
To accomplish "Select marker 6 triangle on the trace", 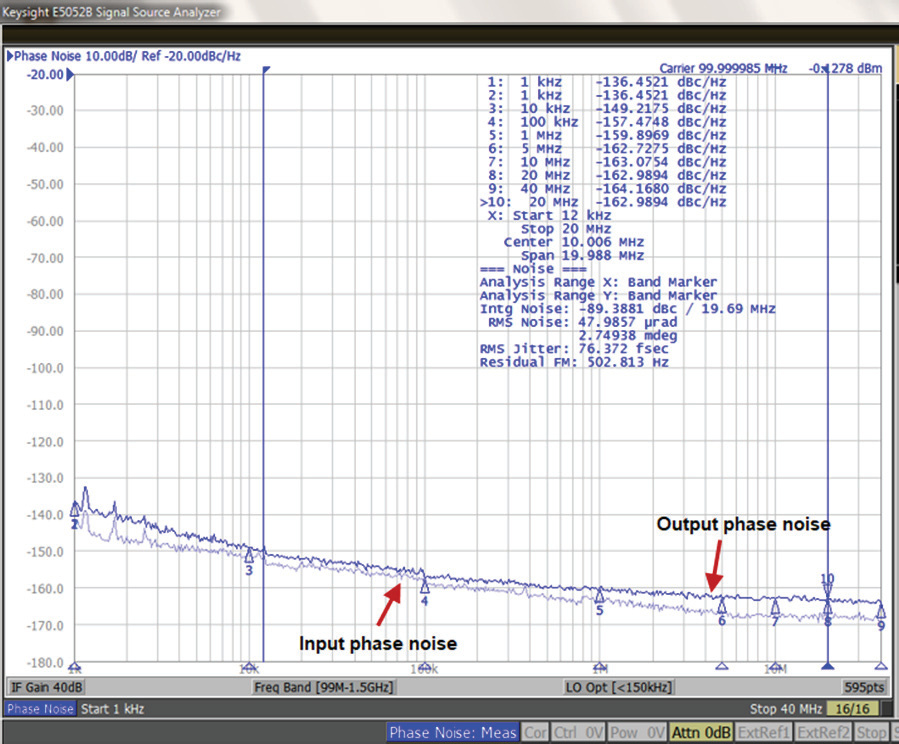I will (721, 606).
